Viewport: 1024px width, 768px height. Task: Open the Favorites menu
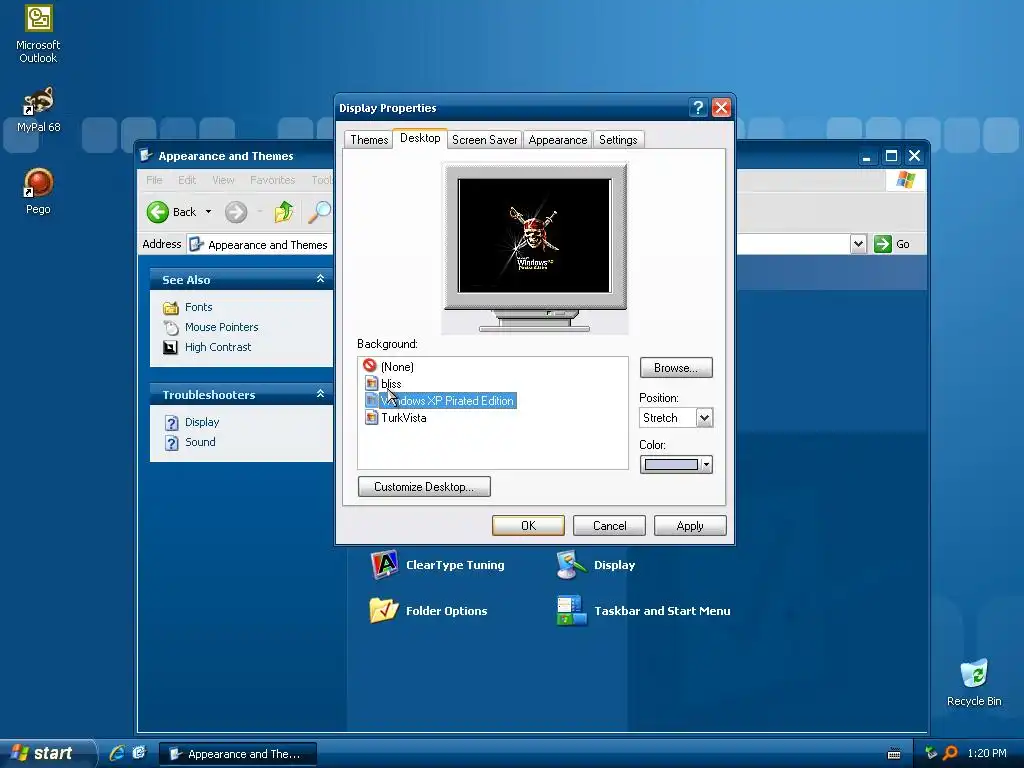point(272,180)
